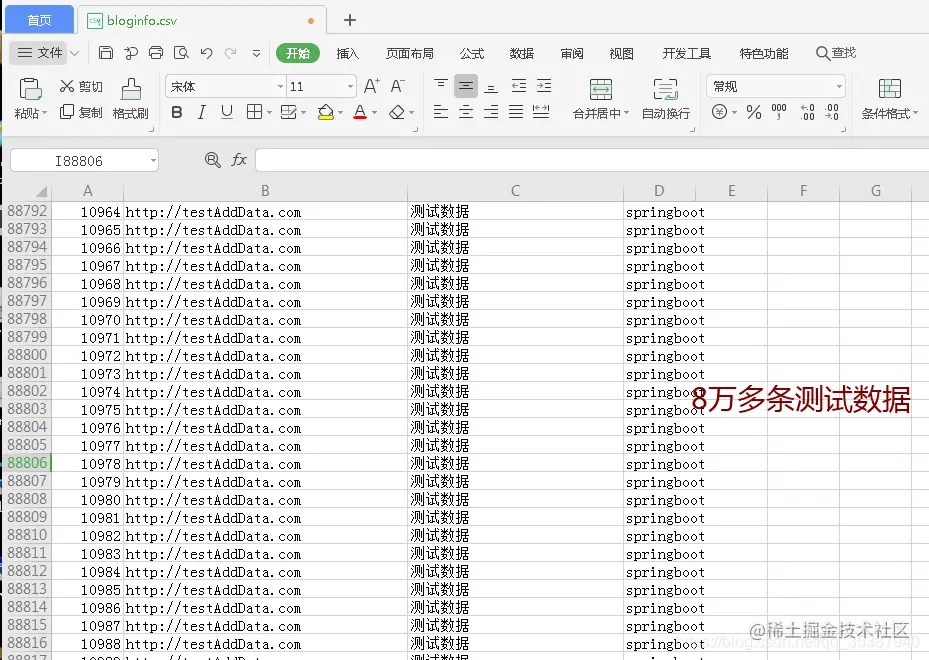Open font size 11 dropdown

350,86
